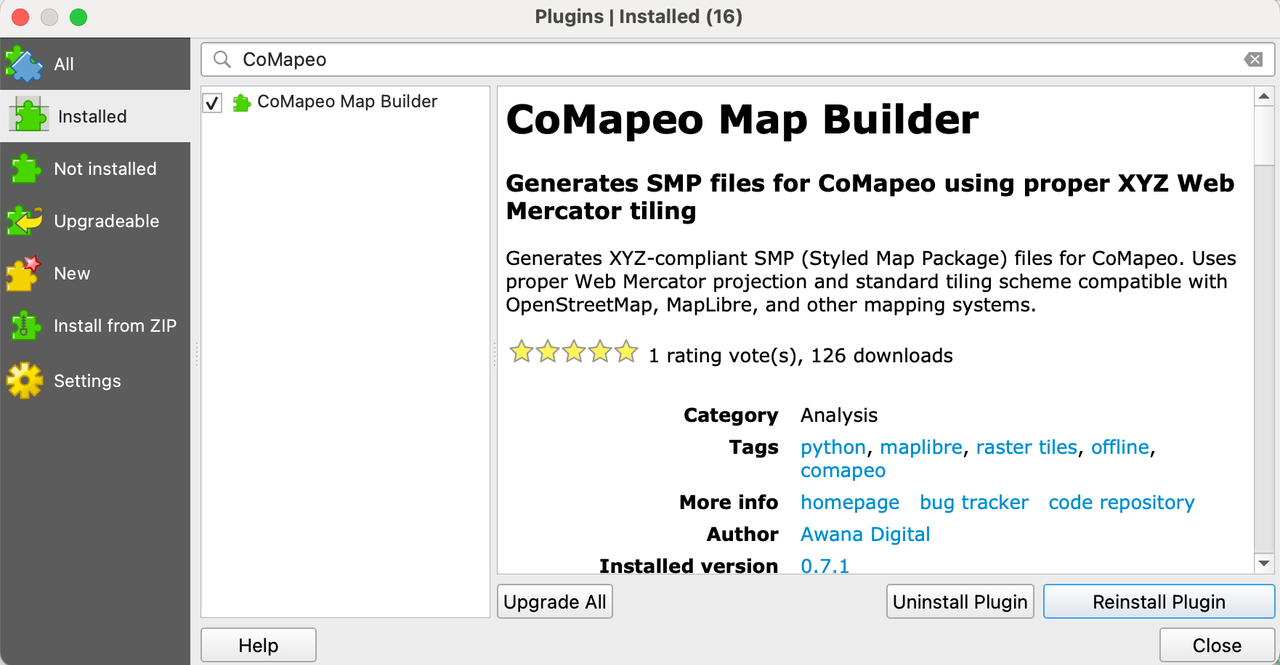Open the Upgradeable plugins icon
The width and height of the screenshot is (1280, 665).
click(x=24, y=221)
